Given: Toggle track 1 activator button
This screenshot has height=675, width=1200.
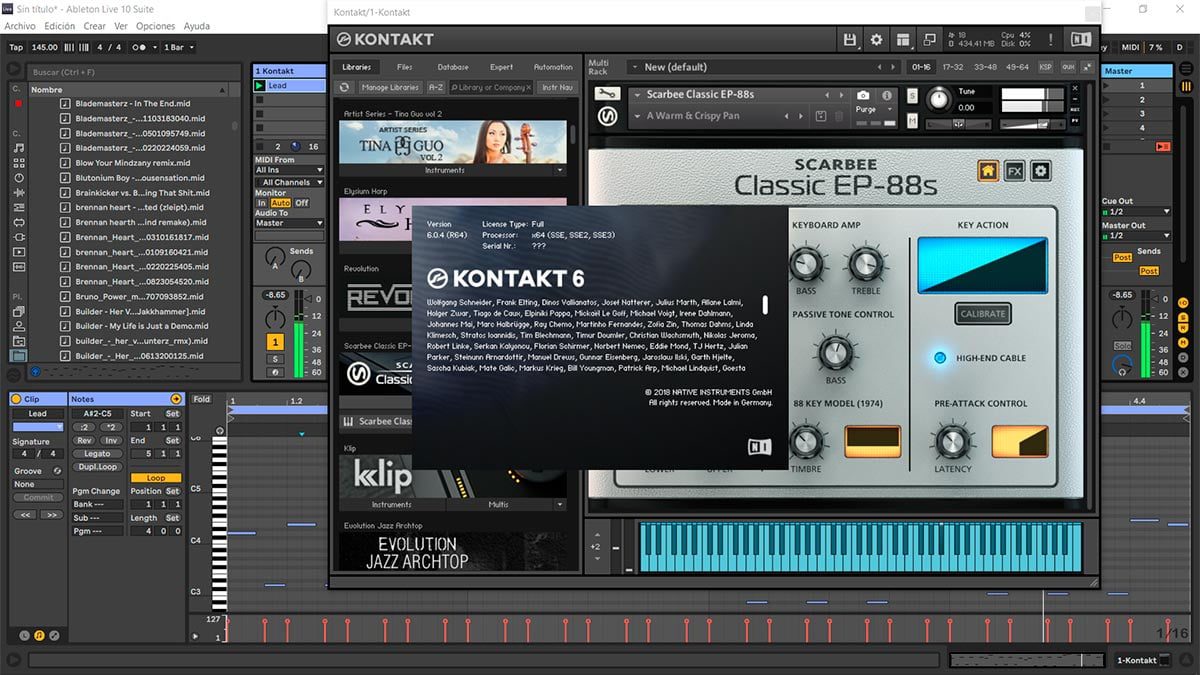Looking at the screenshot, I should [275, 342].
